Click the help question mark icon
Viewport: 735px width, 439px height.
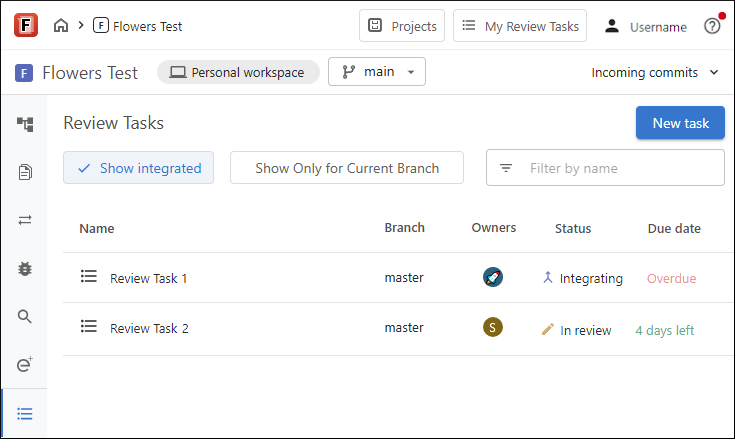pos(712,27)
